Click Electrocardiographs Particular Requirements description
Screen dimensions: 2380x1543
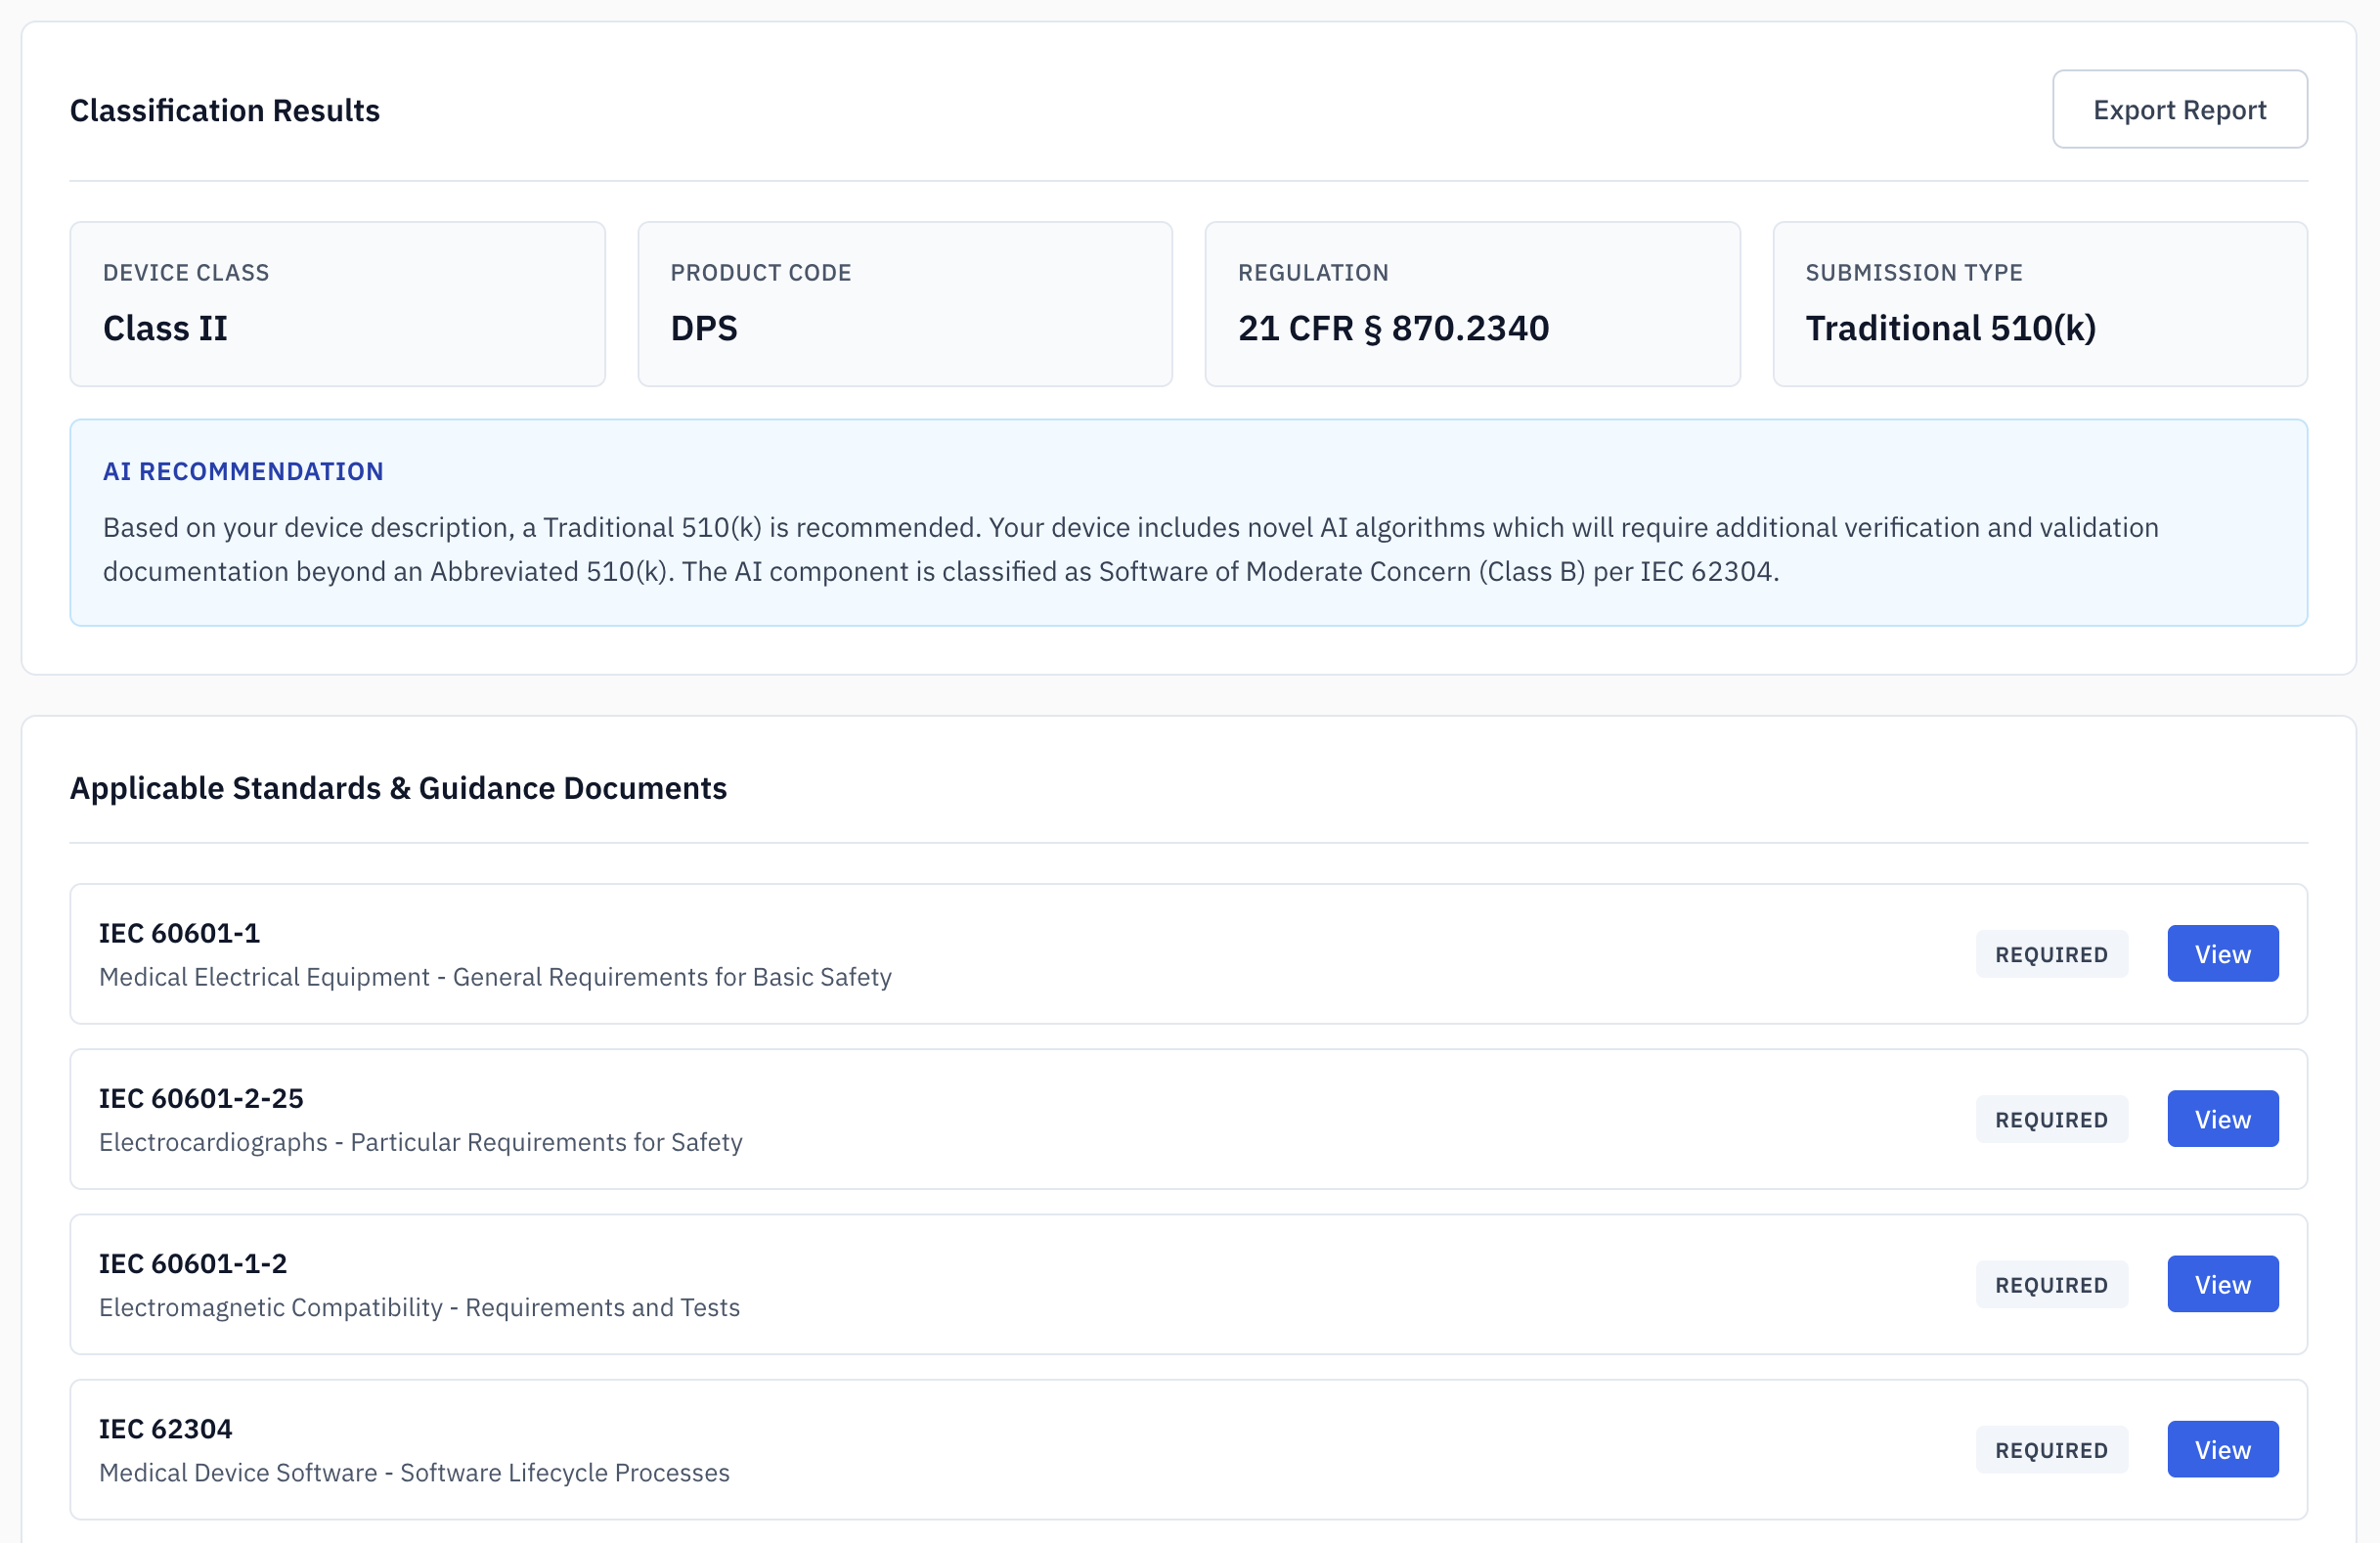(x=420, y=1142)
